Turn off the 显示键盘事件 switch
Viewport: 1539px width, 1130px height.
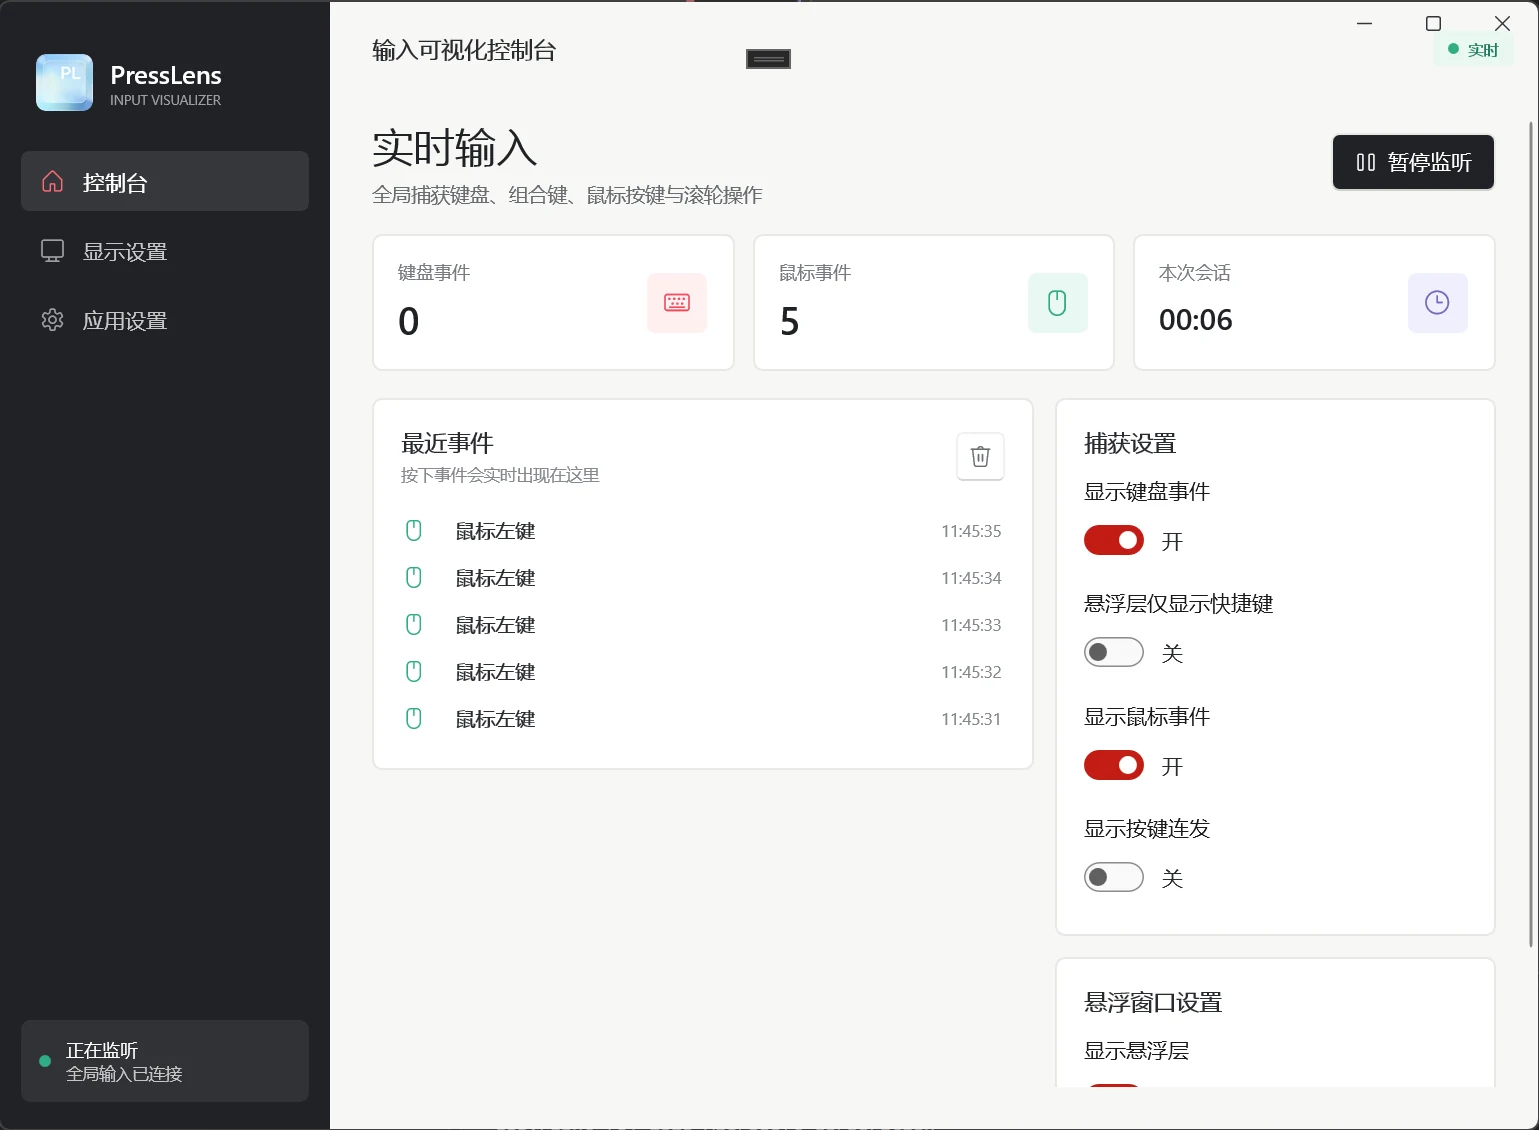1114,541
